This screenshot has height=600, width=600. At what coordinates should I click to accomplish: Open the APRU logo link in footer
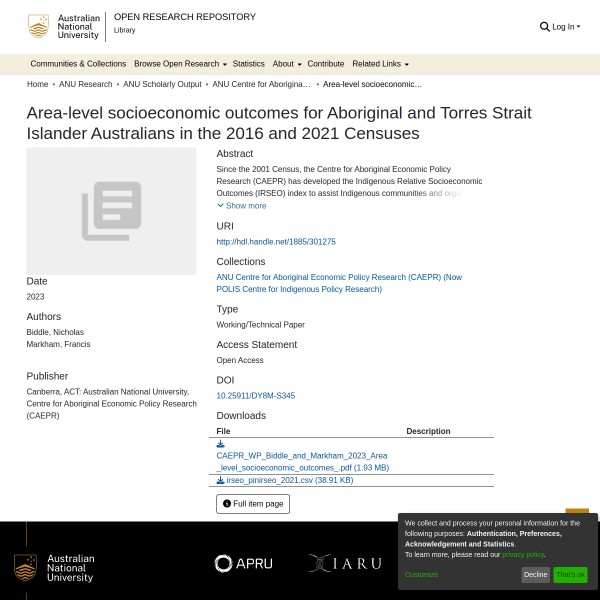(x=243, y=564)
